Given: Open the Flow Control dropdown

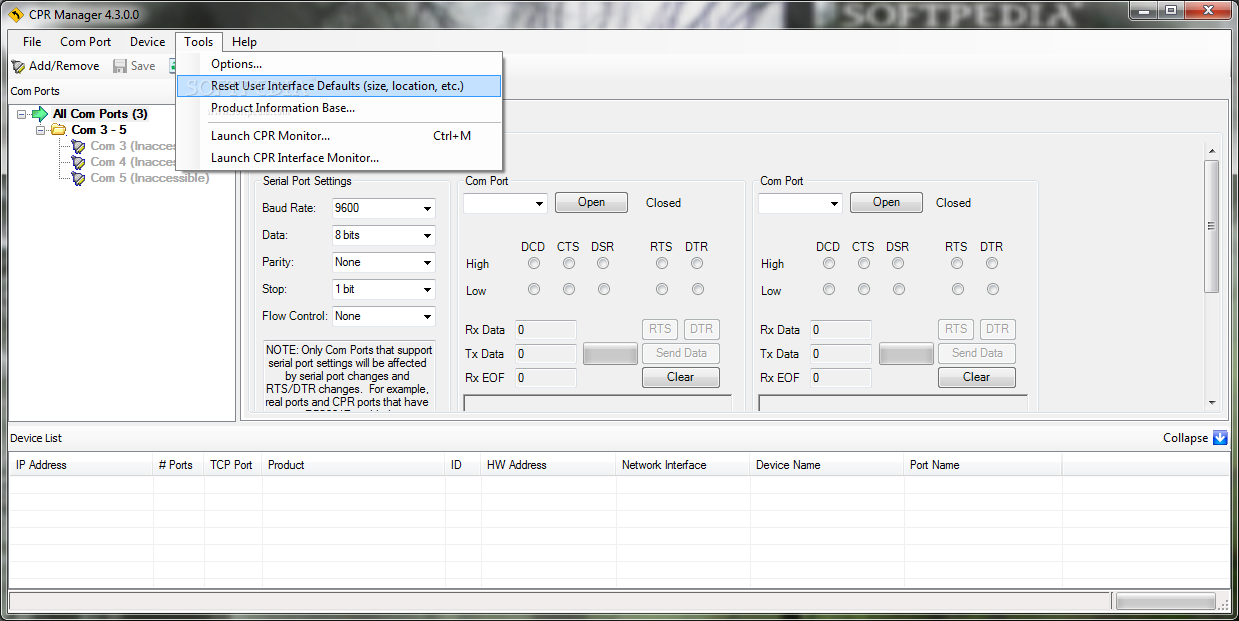Looking at the screenshot, I should tap(427, 316).
